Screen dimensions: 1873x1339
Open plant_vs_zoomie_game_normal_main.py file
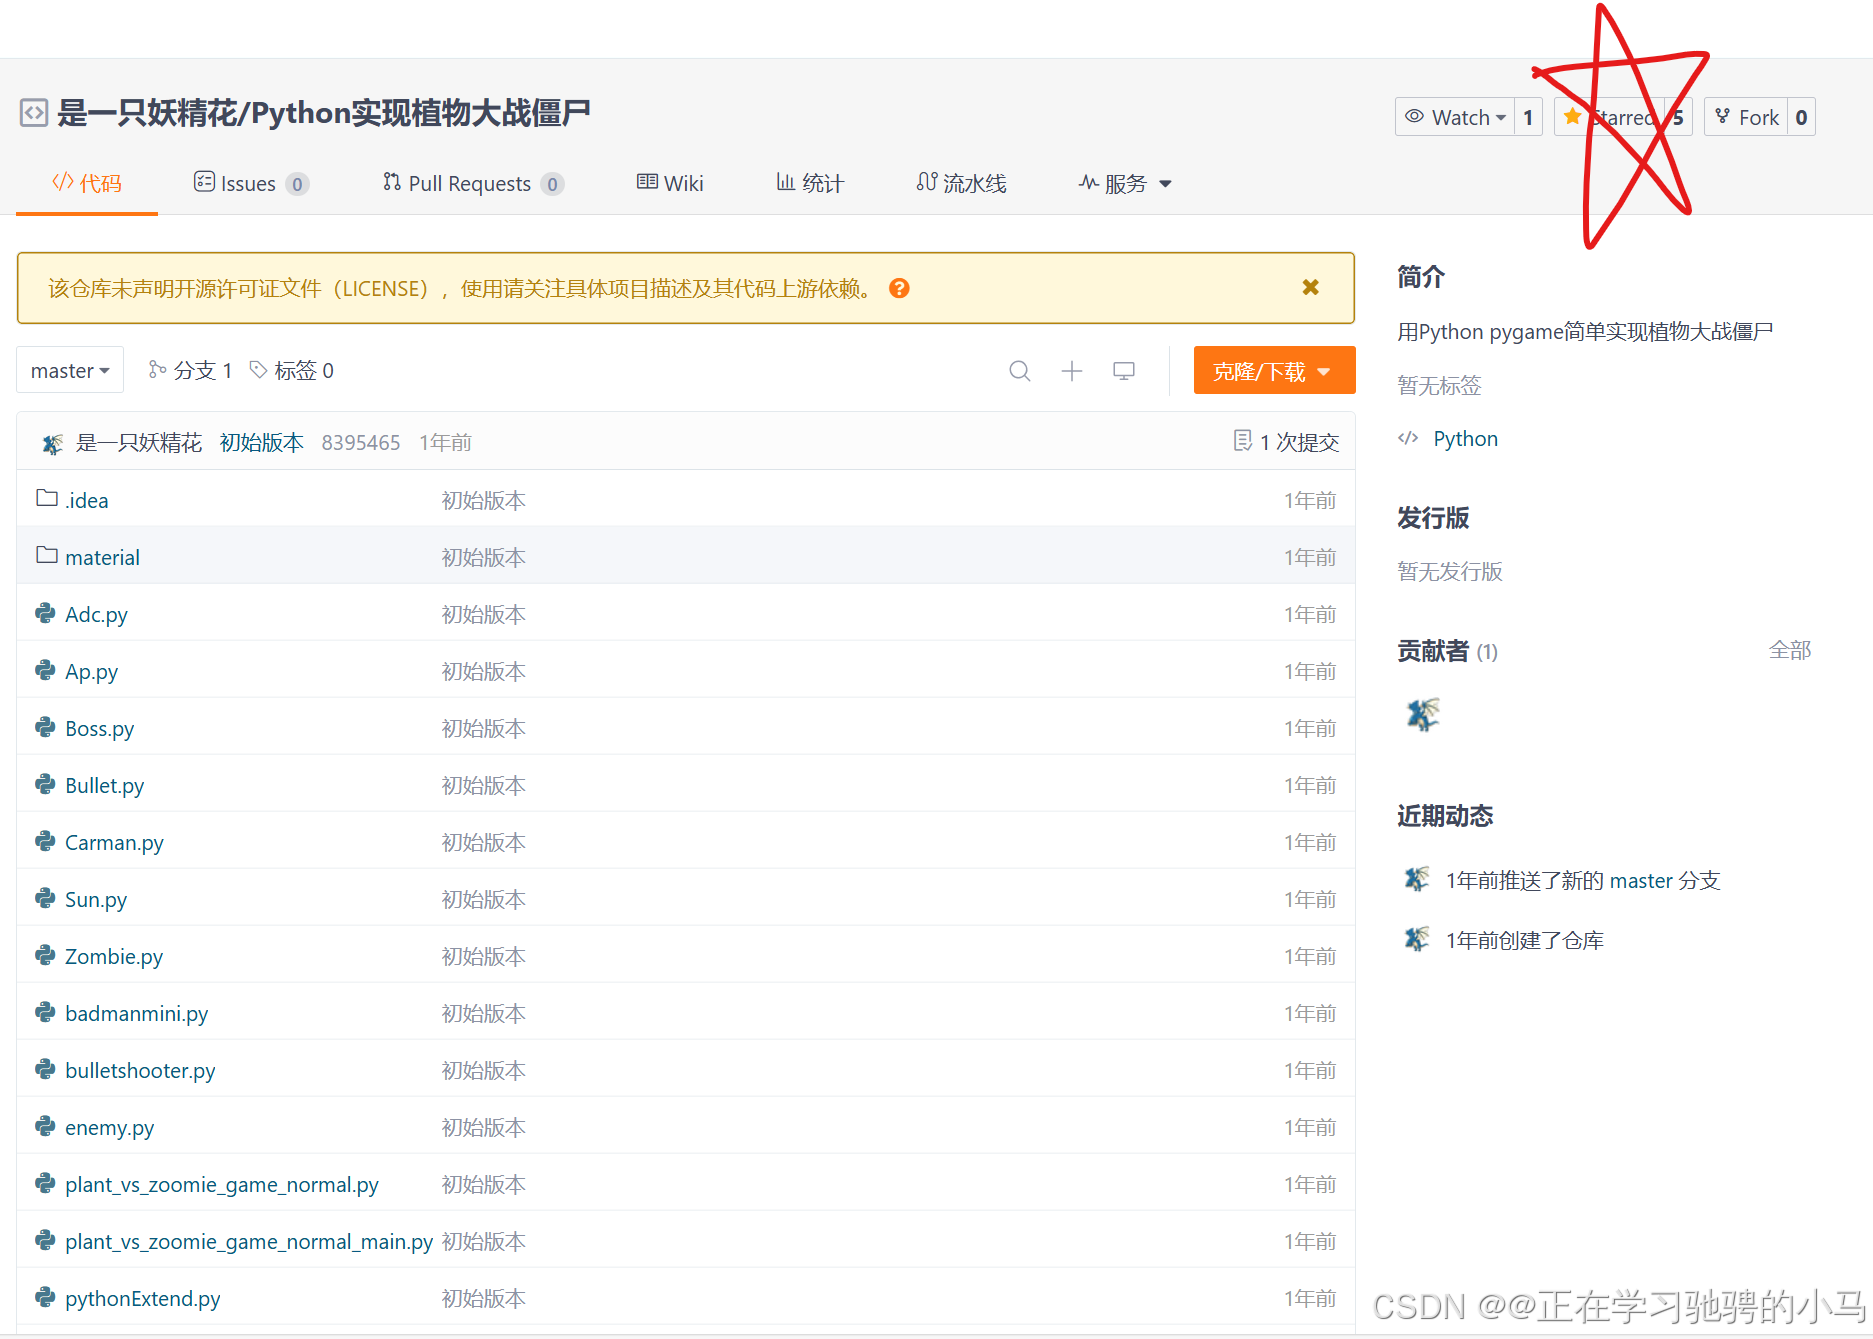[249, 1241]
